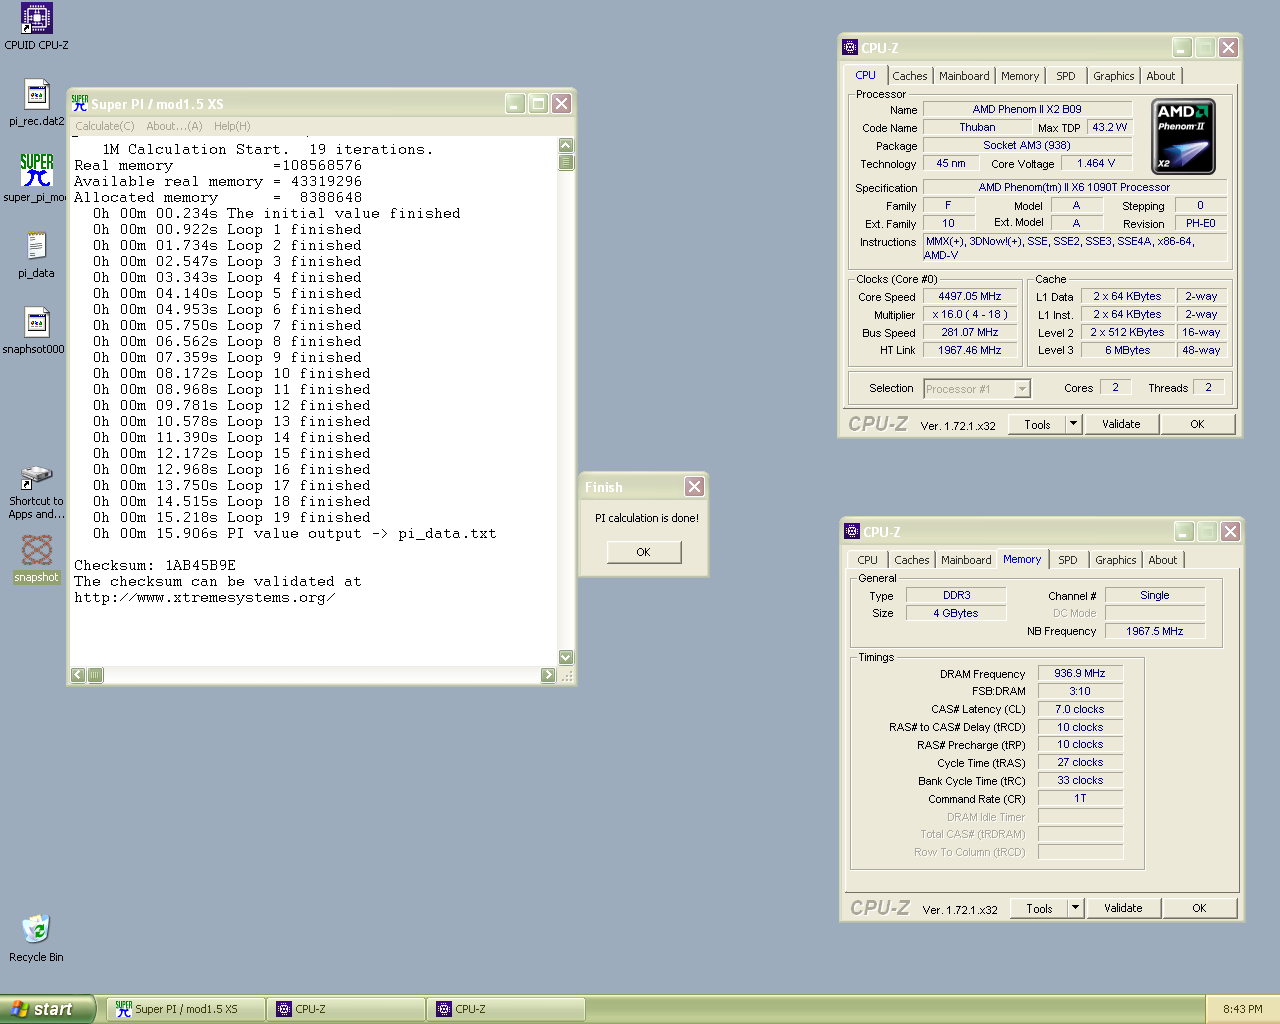Open the Help menu in Super PI
The height and width of the screenshot is (1024, 1280).
(232, 126)
